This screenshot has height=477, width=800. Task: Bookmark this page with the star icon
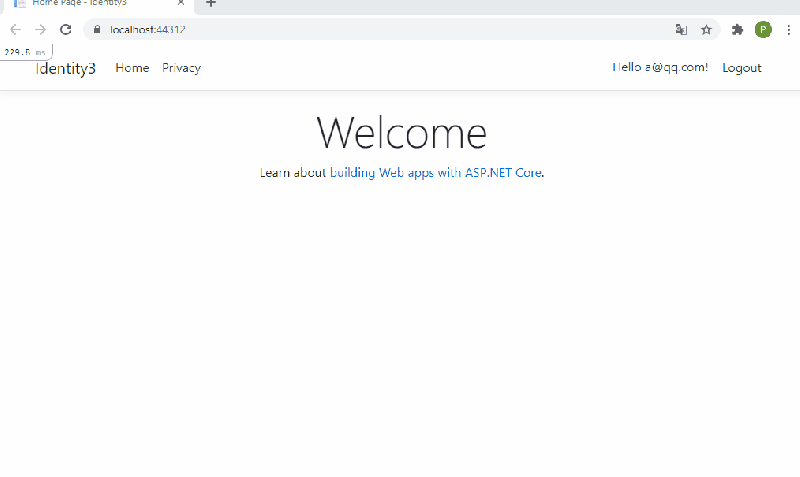pyautogui.click(x=706, y=30)
